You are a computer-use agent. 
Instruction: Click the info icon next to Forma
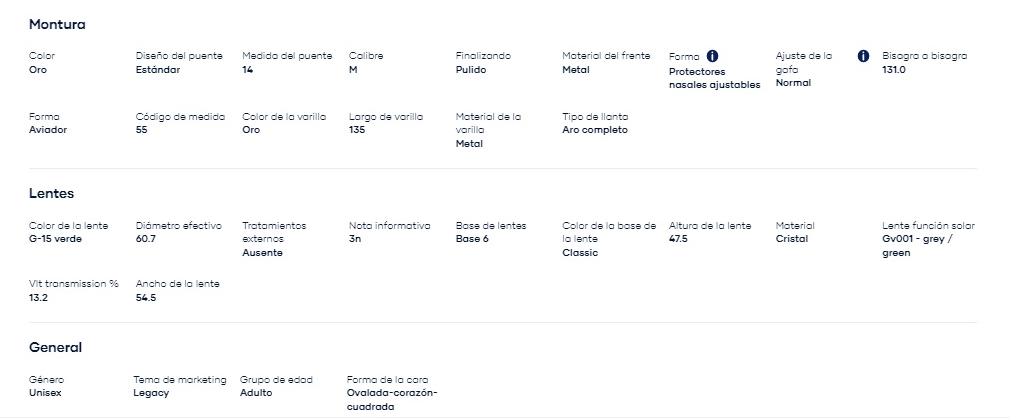(x=712, y=56)
